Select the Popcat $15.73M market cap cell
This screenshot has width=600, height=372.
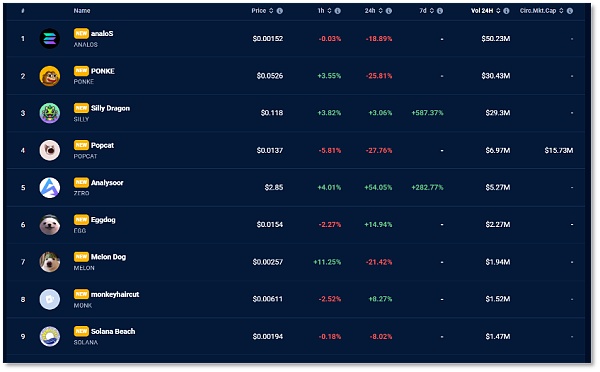tap(559, 150)
